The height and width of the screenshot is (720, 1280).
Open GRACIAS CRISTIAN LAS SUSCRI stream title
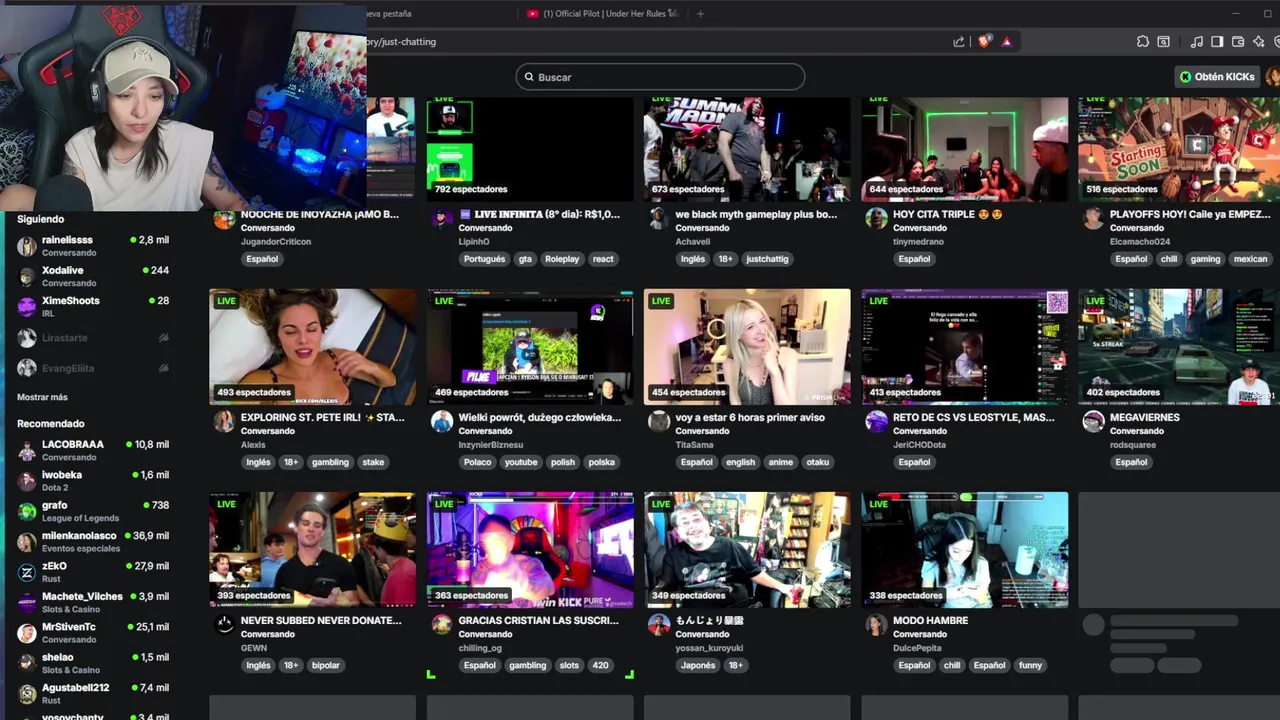pyautogui.click(x=538, y=620)
